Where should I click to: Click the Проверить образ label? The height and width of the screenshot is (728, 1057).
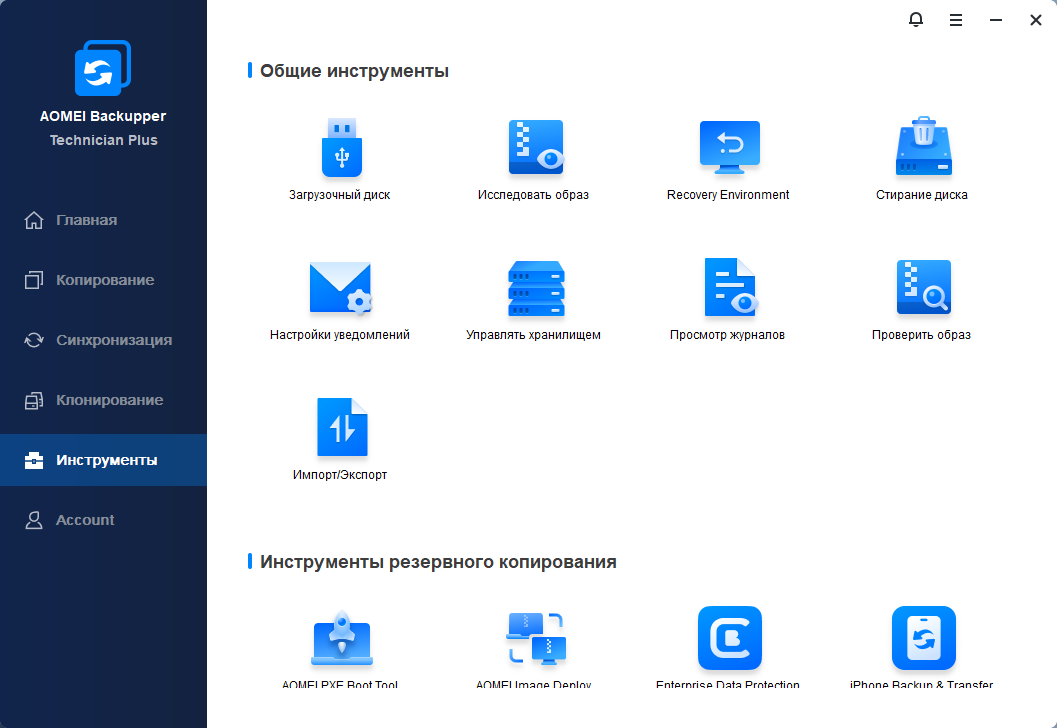point(922,335)
